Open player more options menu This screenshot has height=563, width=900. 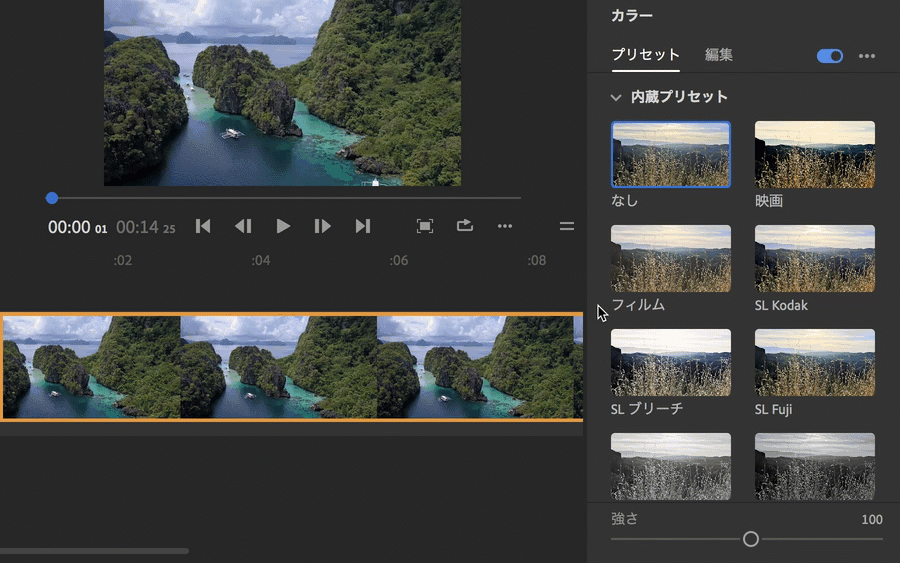pyautogui.click(x=505, y=226)
